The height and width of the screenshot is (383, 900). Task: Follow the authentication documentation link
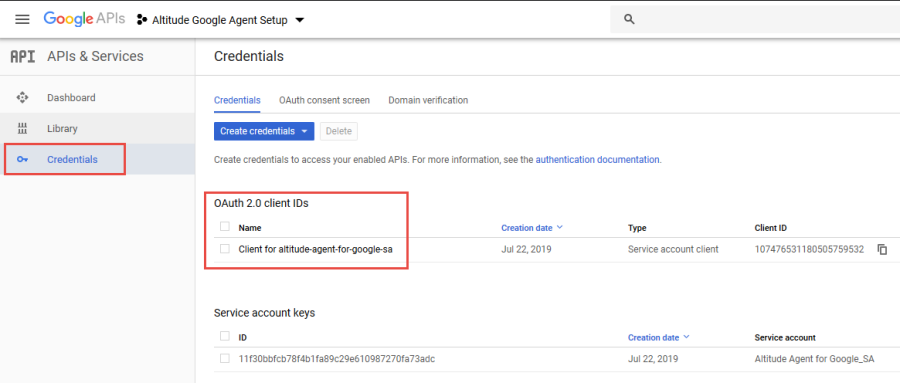point(598,160)
